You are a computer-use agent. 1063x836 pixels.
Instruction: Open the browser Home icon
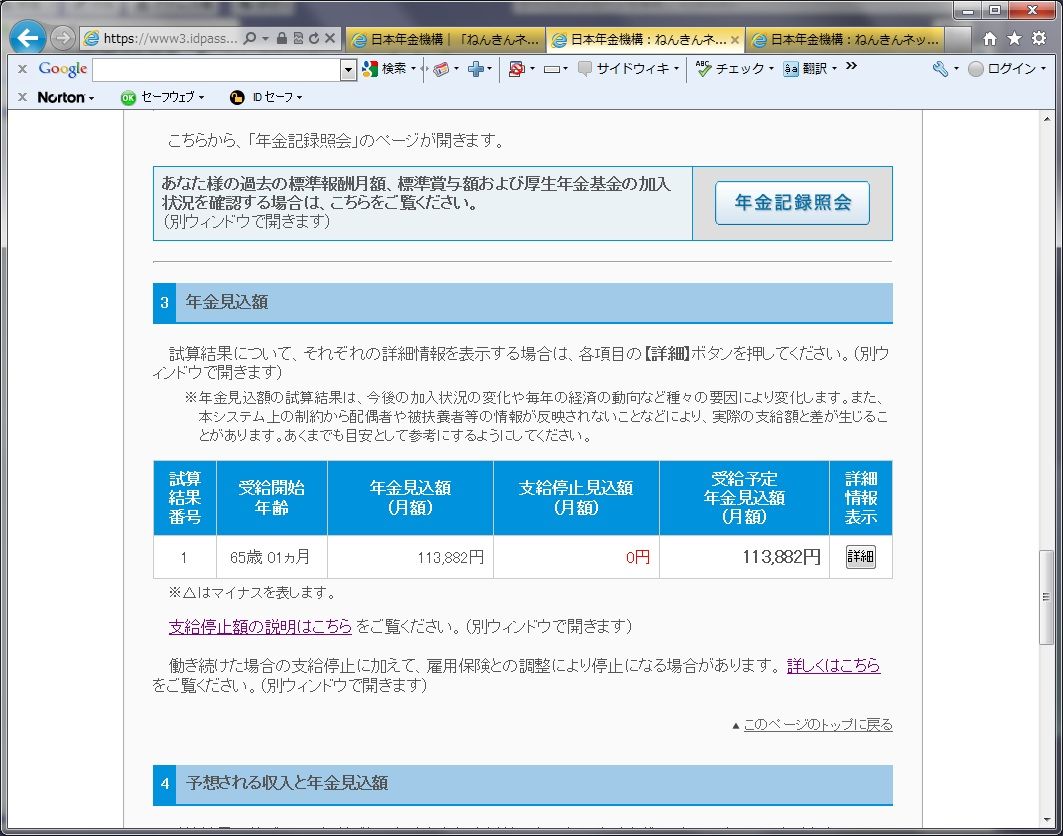click(990, 39)
